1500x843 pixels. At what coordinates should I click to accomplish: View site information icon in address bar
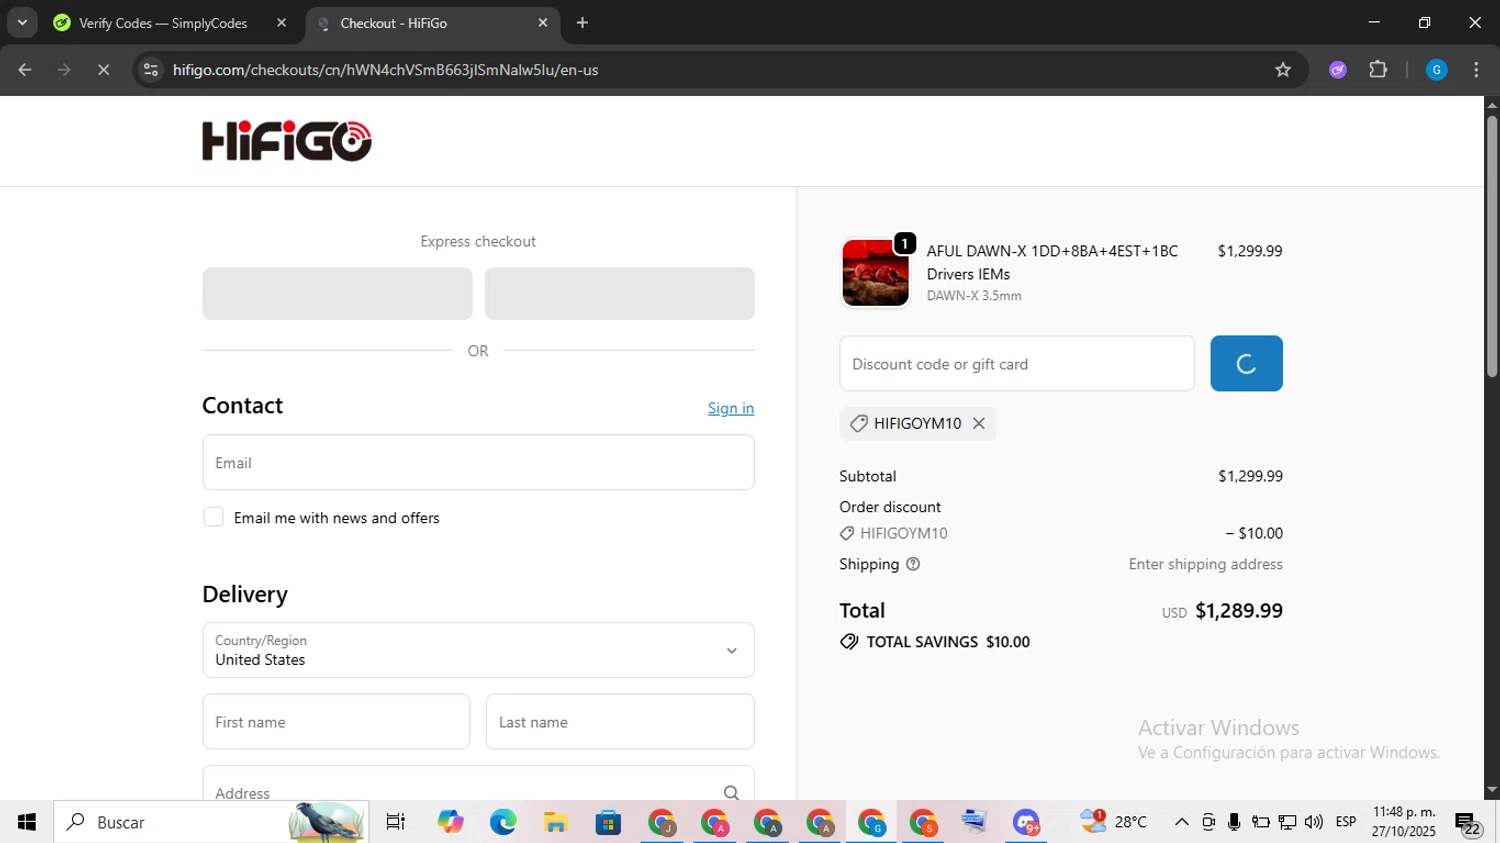click(151, 70)
